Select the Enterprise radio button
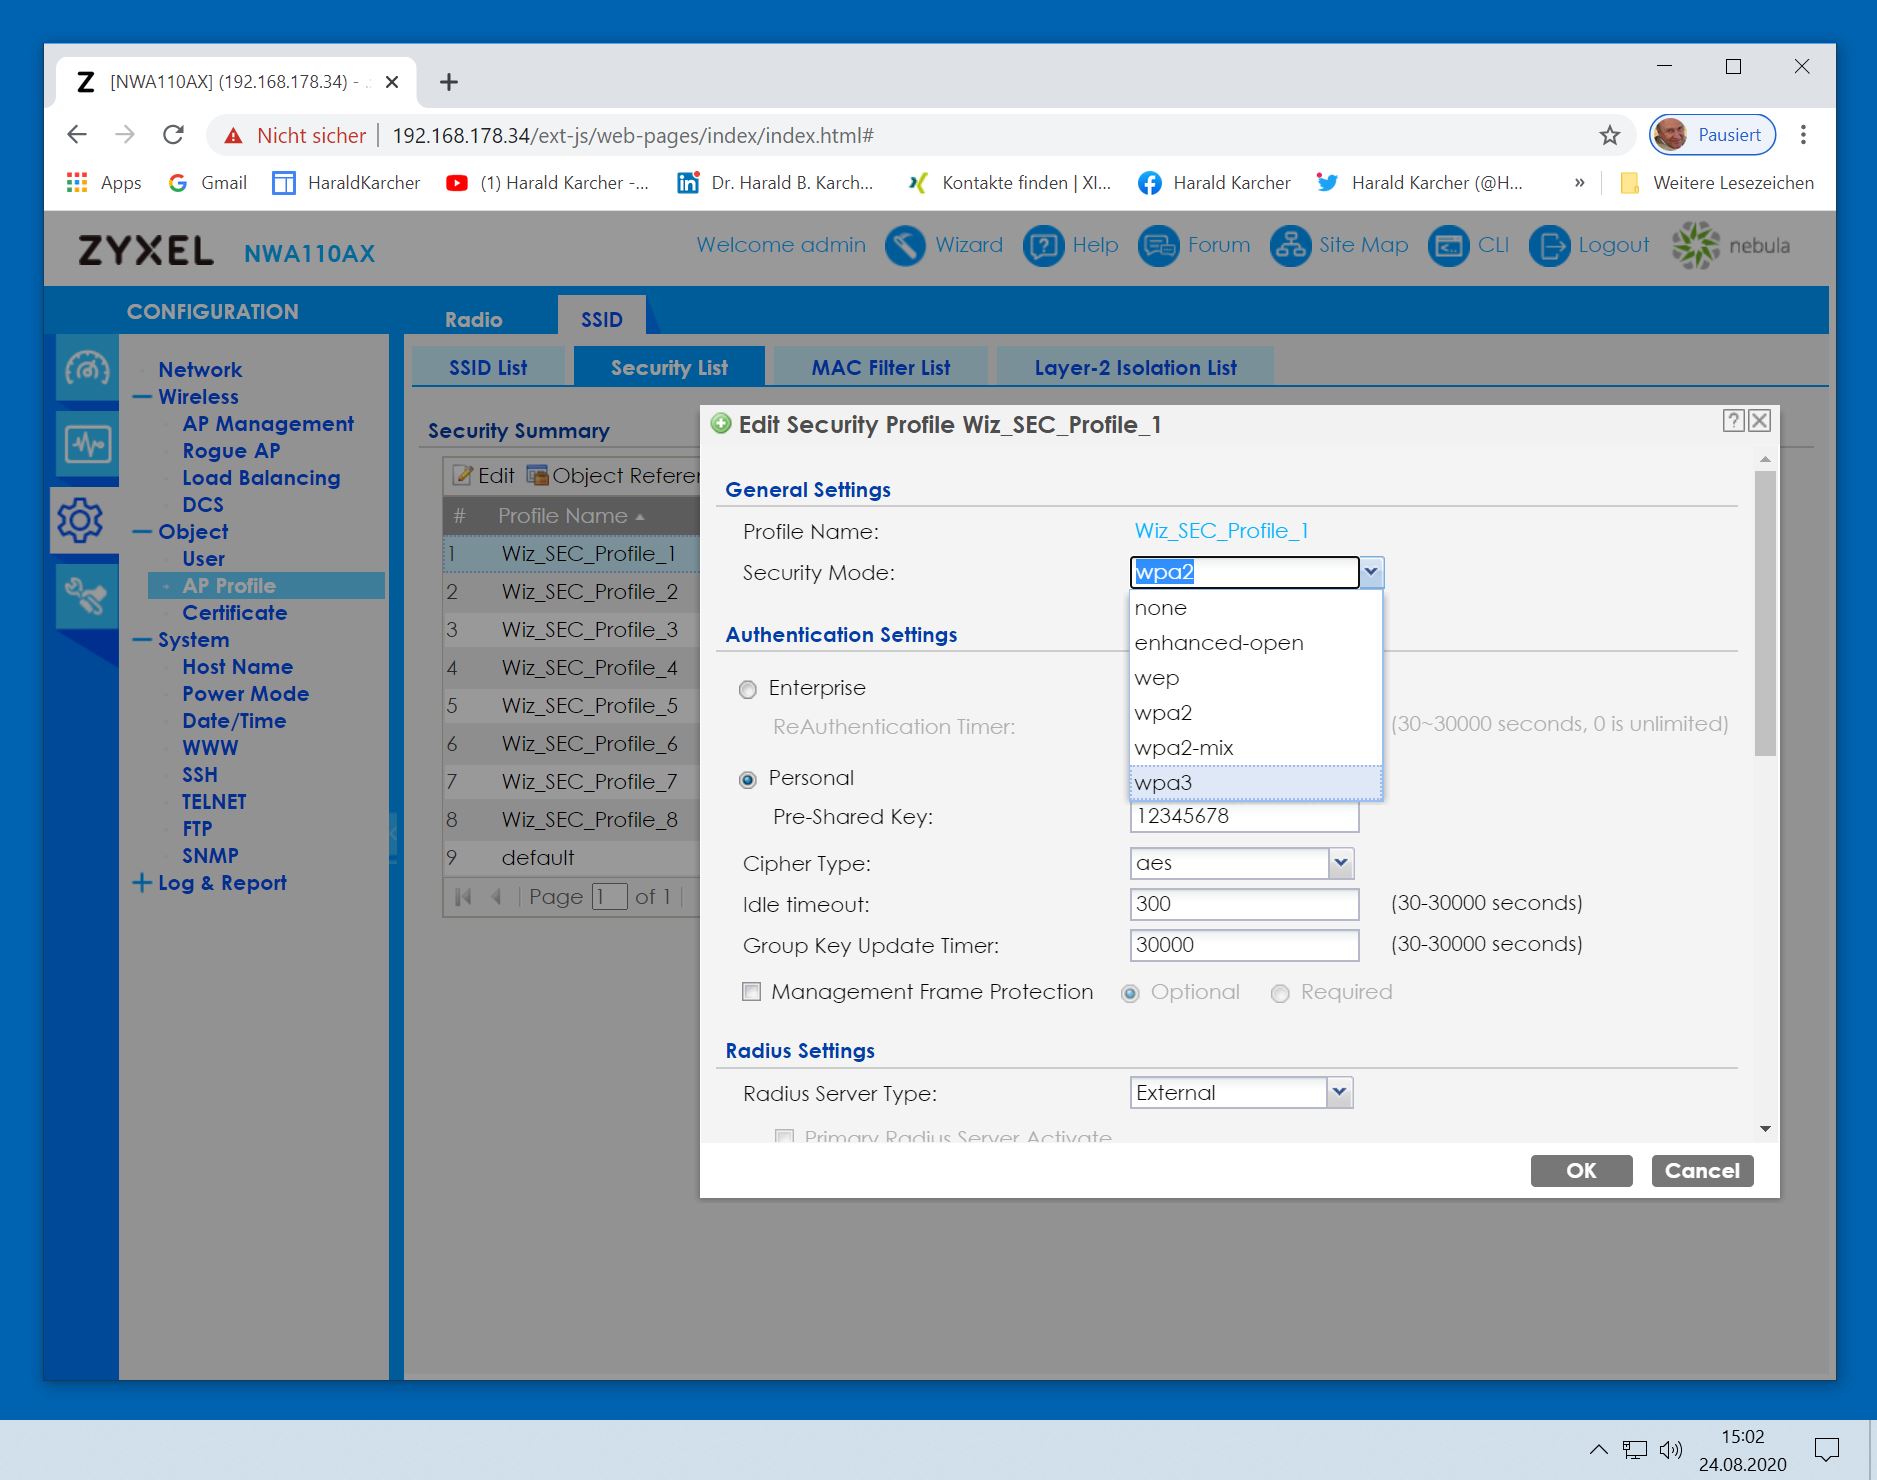The image size is (1877, 1480). (748, 689)
